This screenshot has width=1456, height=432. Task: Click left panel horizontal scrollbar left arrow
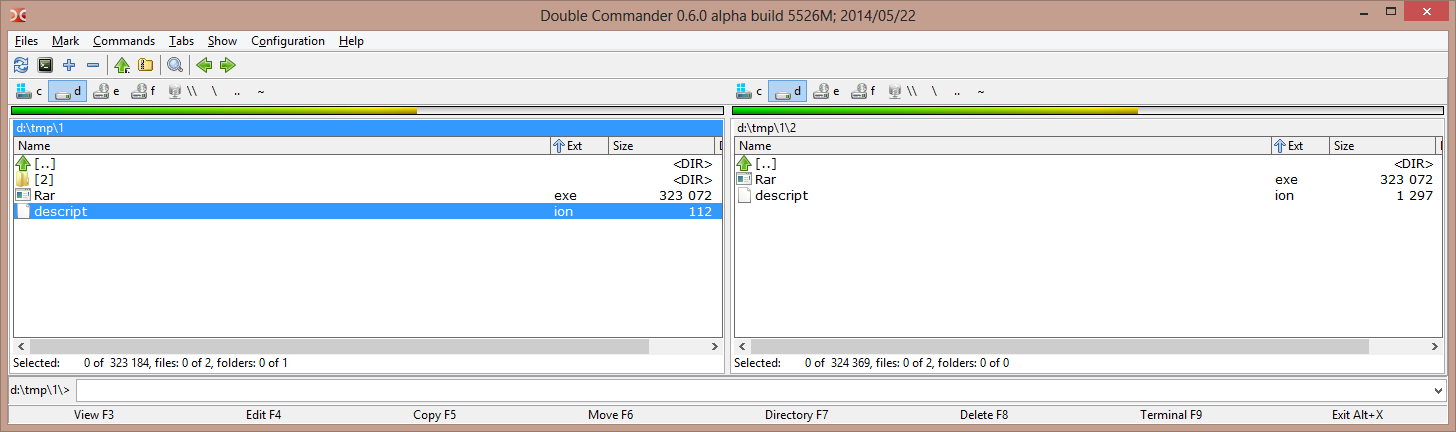22,346
